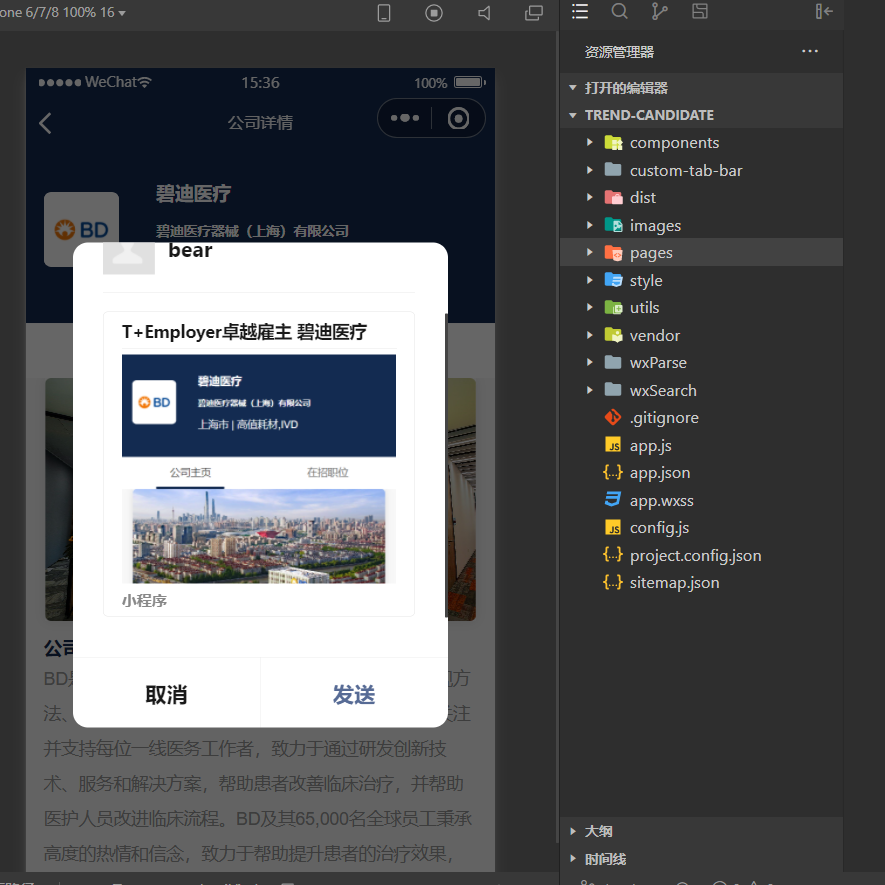Click the bear recipient avatar
This screenshot has height=885, width=885.
click(129, 259)
